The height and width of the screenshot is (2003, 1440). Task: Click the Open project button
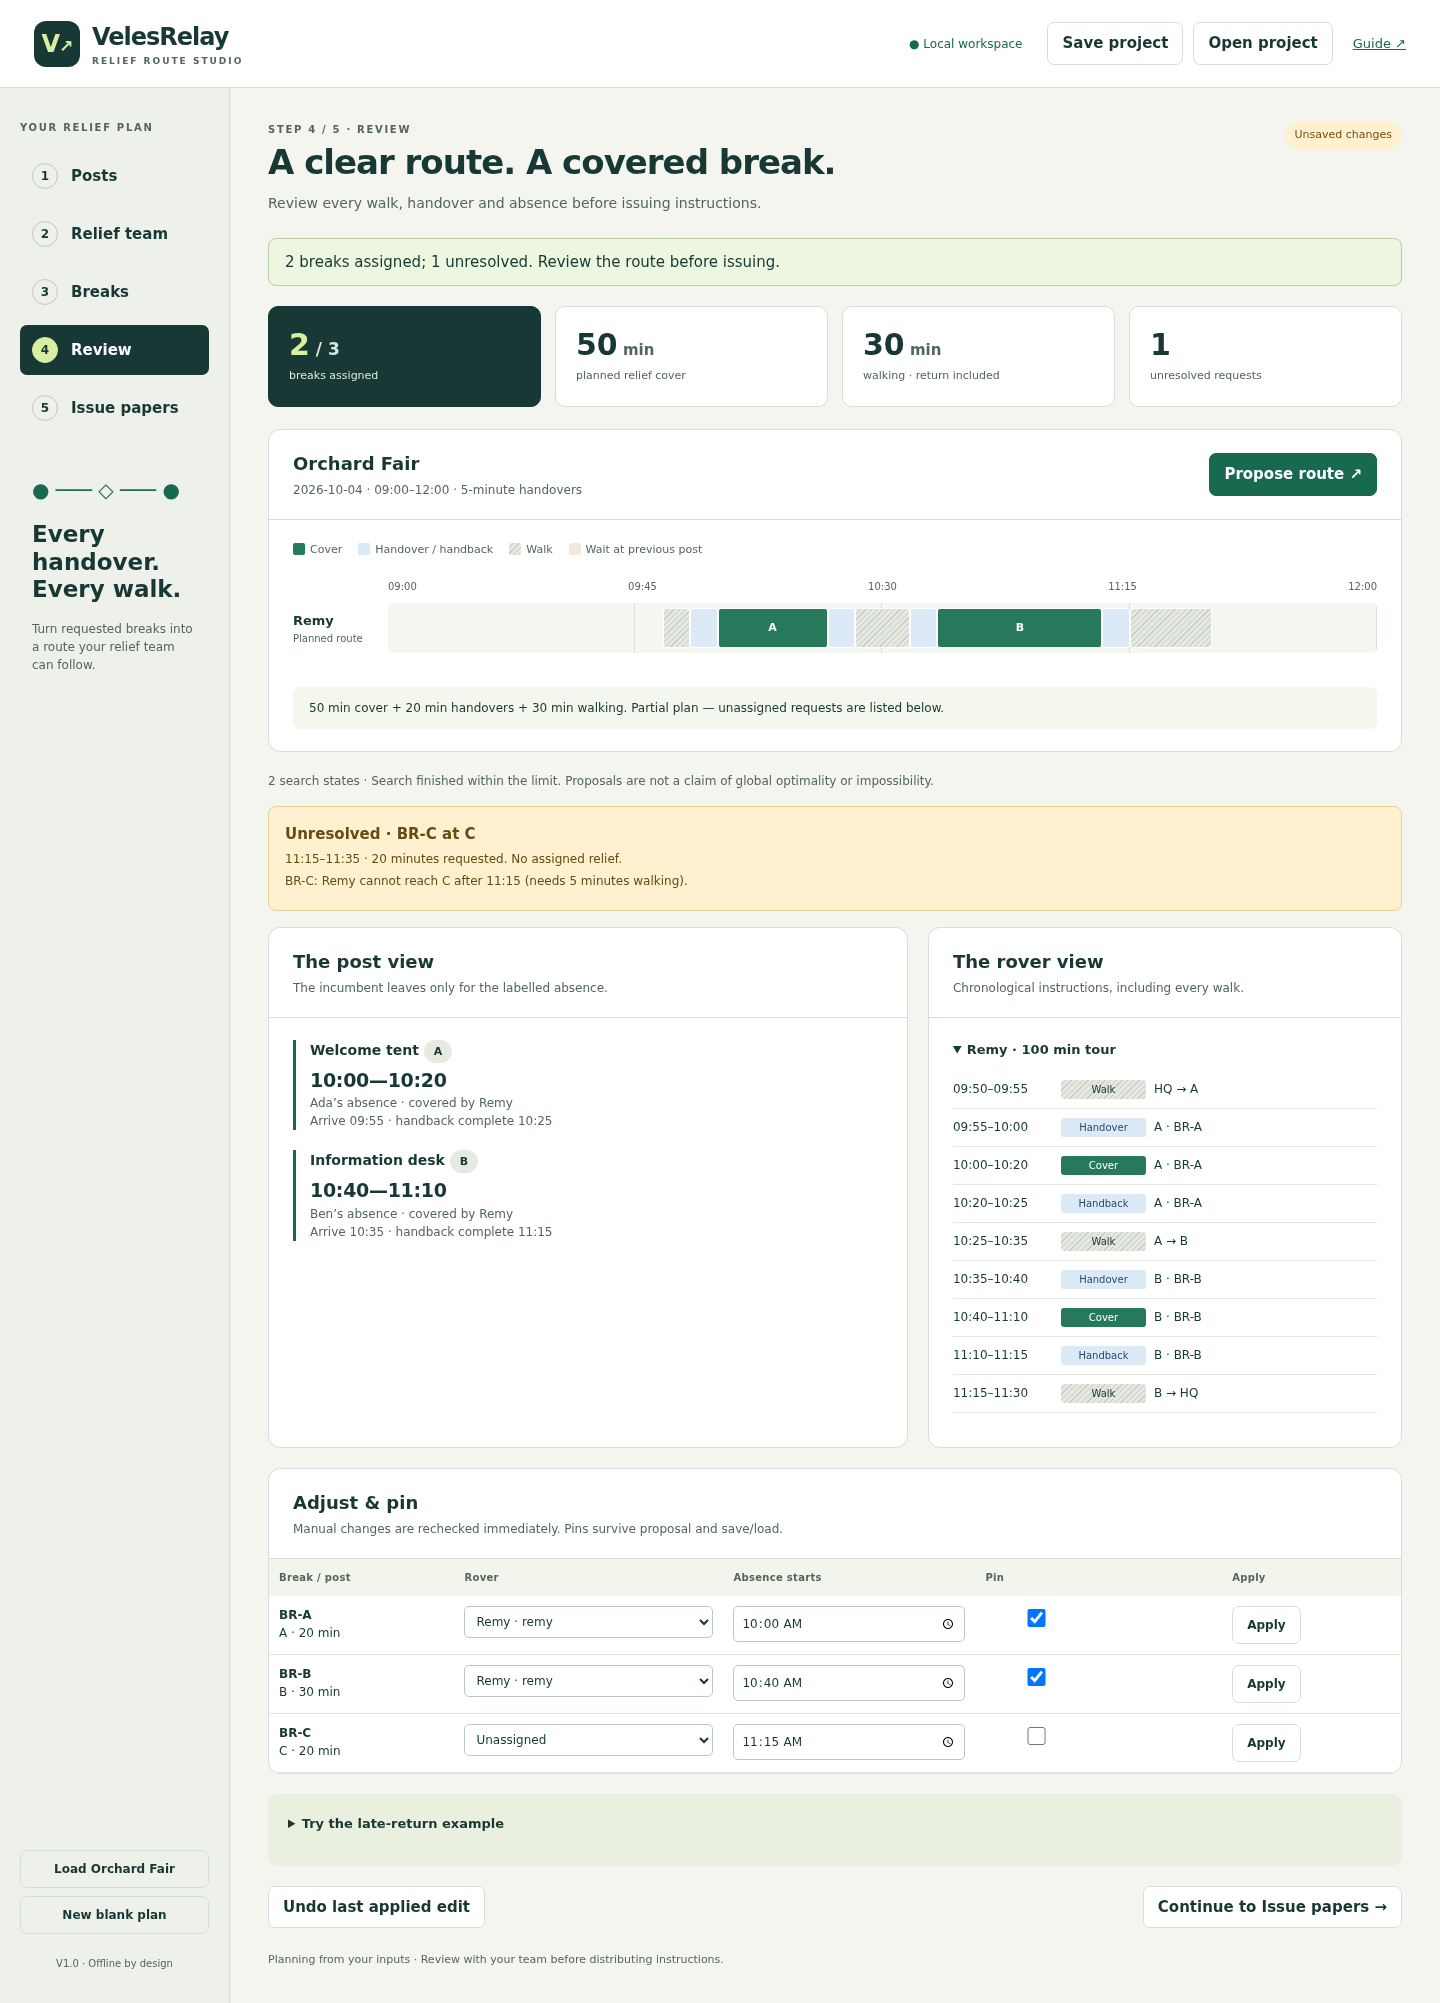pos(1263,43)
